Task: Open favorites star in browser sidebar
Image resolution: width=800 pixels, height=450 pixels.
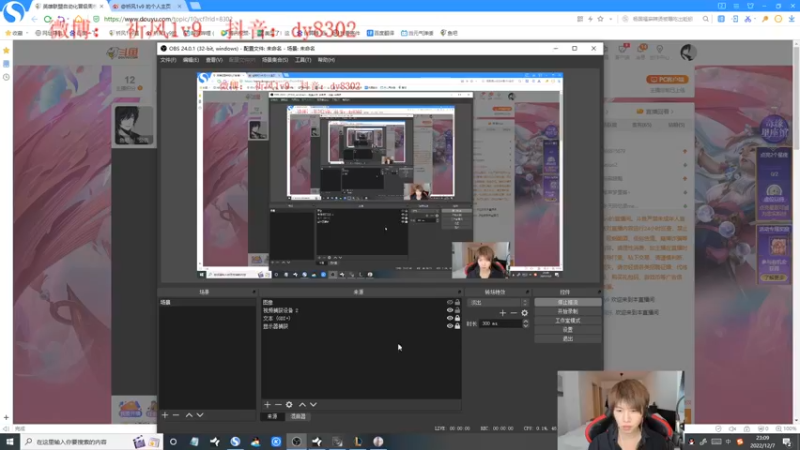Action: pyautogui.click(x=6, y=51)
